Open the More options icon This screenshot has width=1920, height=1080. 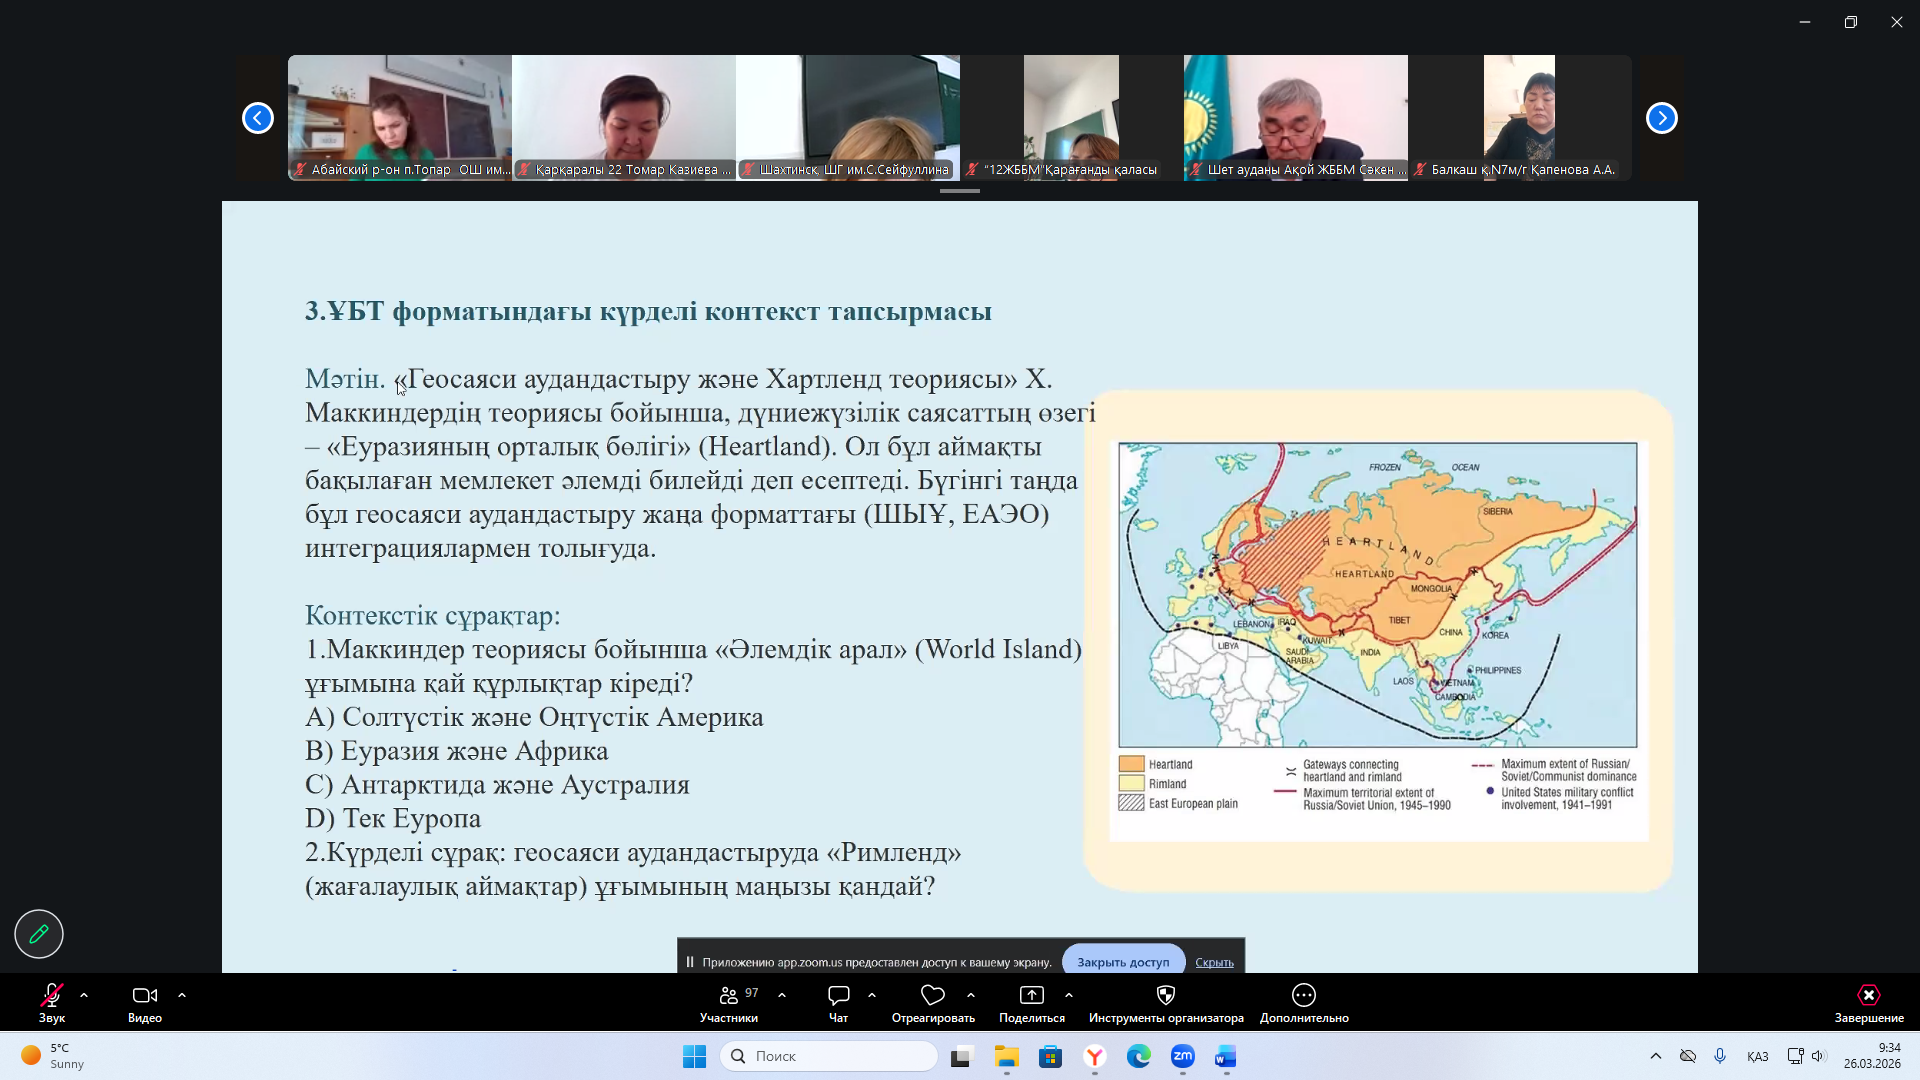[1303, 995]
